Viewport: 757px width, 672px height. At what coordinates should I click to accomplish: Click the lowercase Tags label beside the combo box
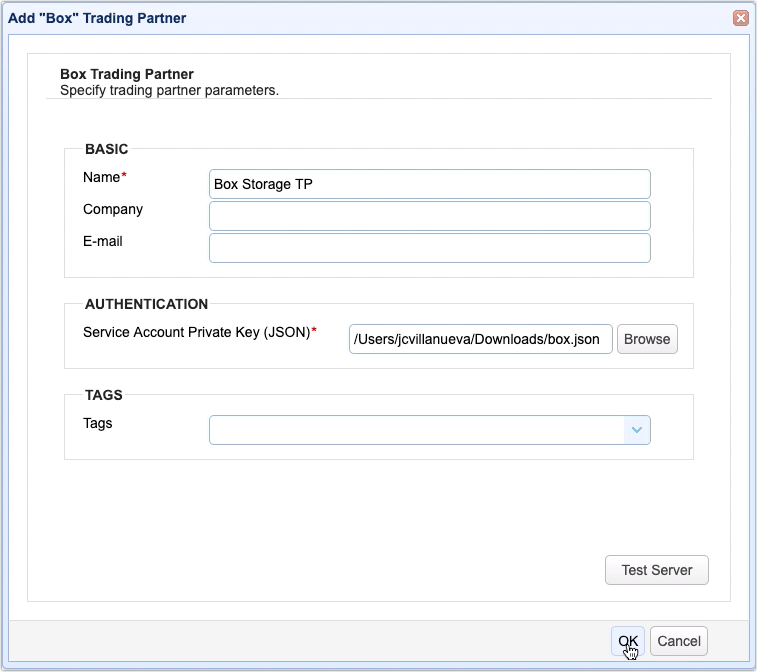[x=98, y=423]
